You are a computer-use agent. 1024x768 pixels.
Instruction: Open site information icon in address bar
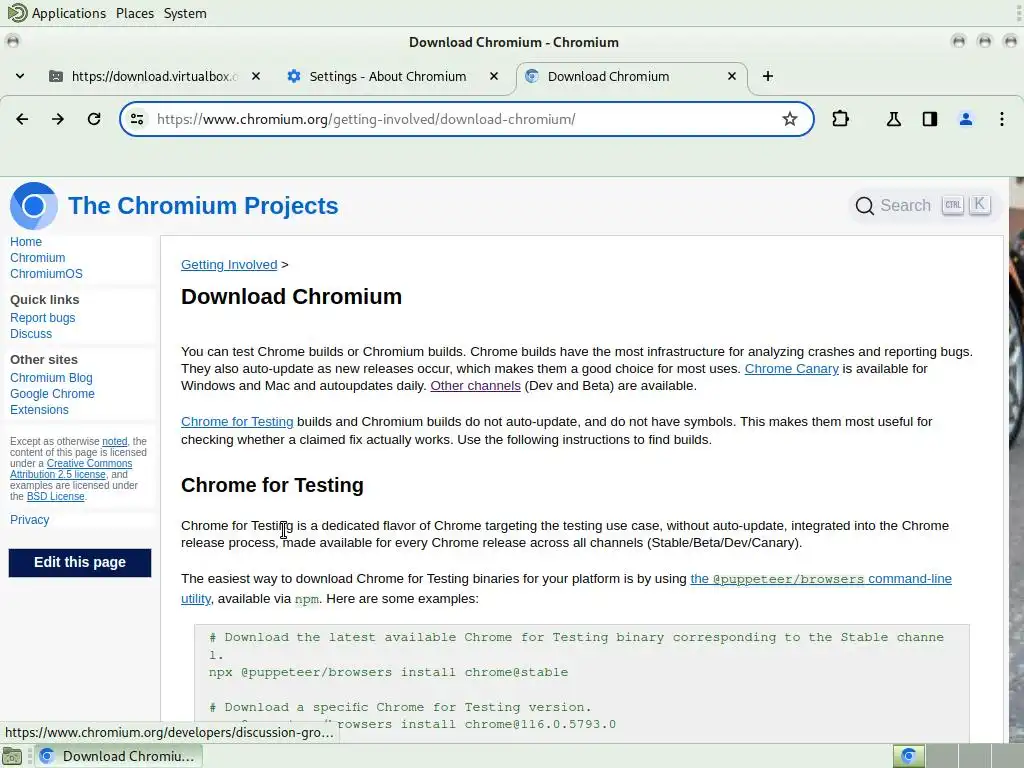[137, 119]
